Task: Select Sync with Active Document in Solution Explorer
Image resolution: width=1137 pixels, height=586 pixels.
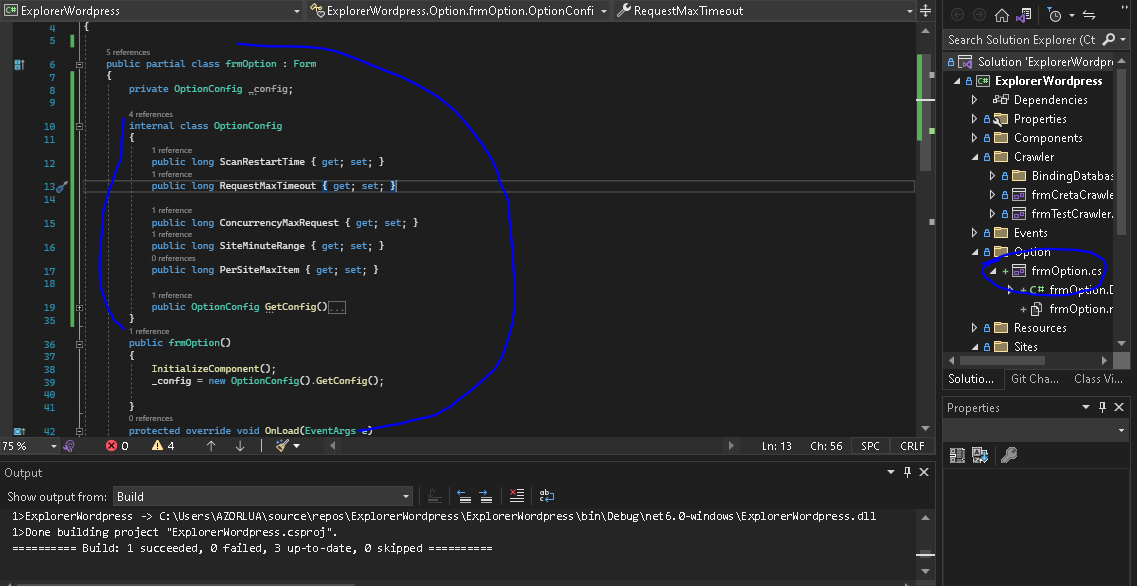Action: coord(1023,15)
